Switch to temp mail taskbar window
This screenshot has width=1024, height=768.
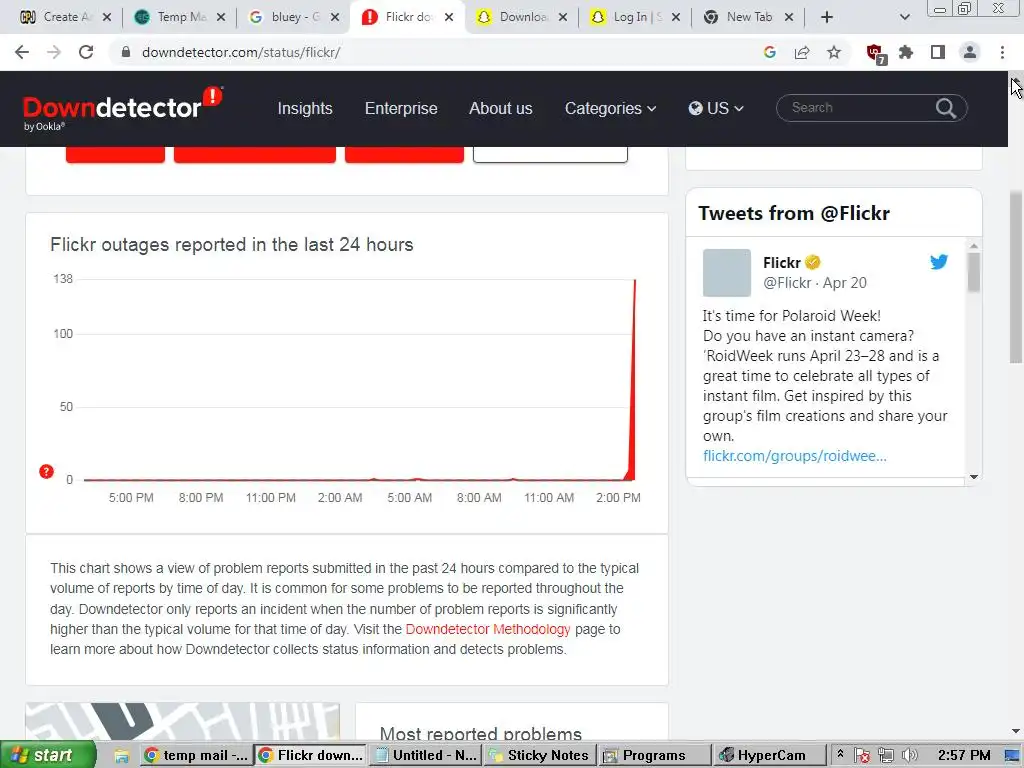pyautogui.click(x=196, y=756)
